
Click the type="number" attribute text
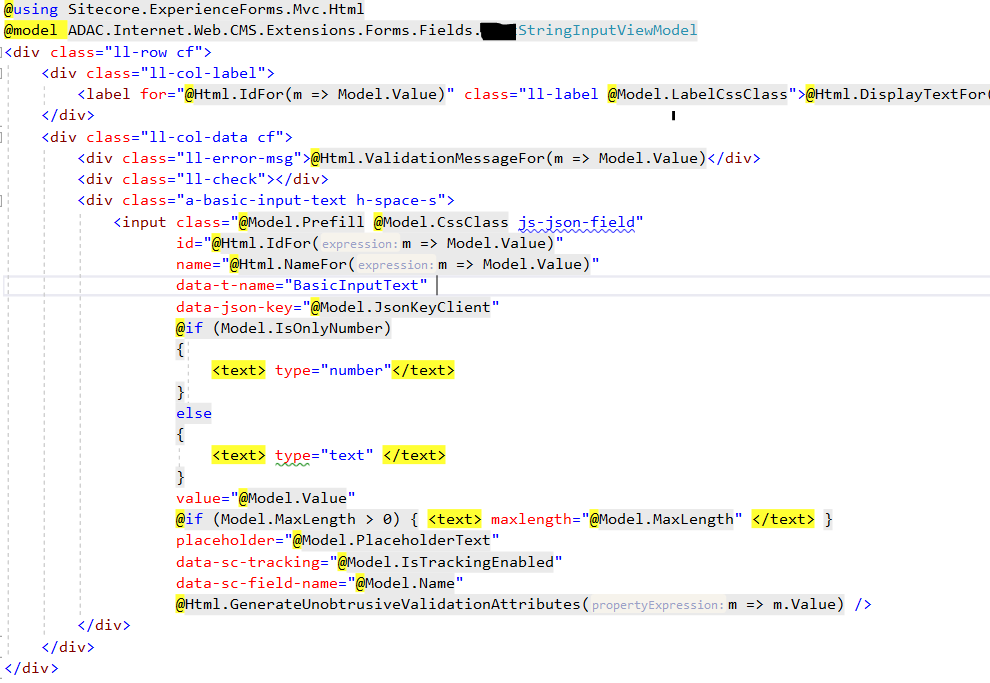[x=329, y=370]
